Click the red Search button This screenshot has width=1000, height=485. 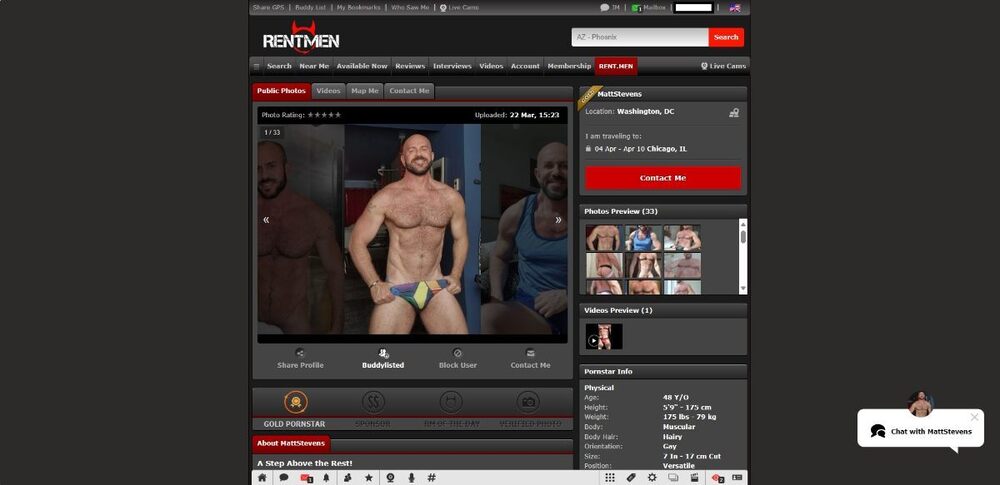tap(726, 37)
